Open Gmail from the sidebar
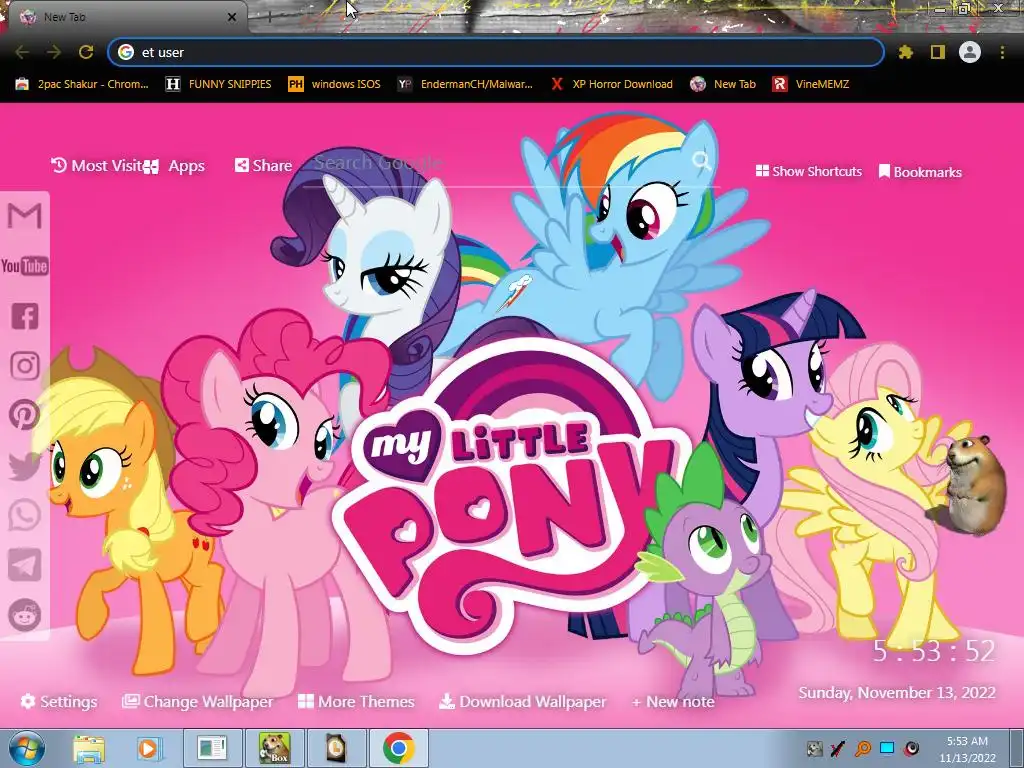Image resolution: width=1024 pixels, height=768 pixels. (x=25, y=216)
